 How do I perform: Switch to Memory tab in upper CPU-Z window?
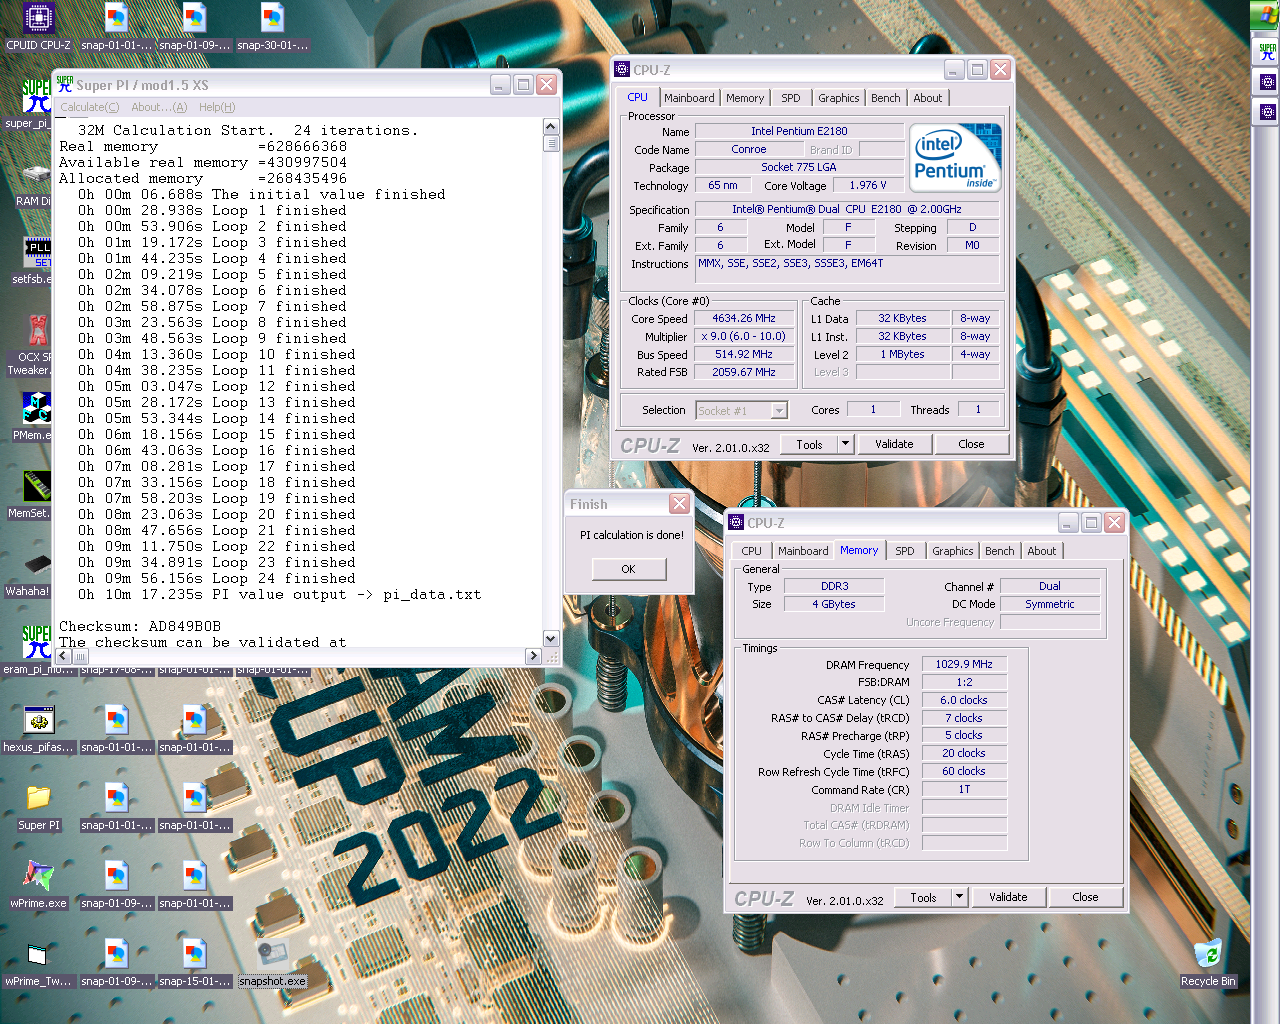click(x=745, y=98)
